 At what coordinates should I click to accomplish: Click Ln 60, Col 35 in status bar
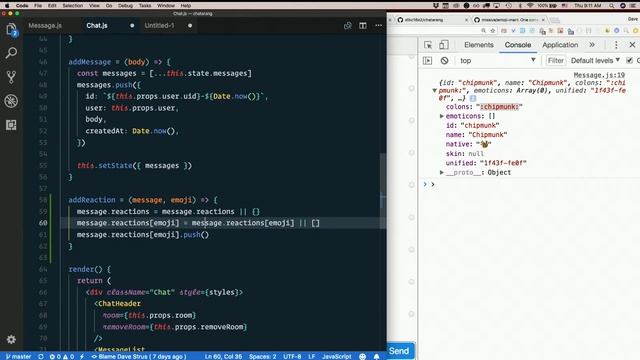click(x=222, y=356)
